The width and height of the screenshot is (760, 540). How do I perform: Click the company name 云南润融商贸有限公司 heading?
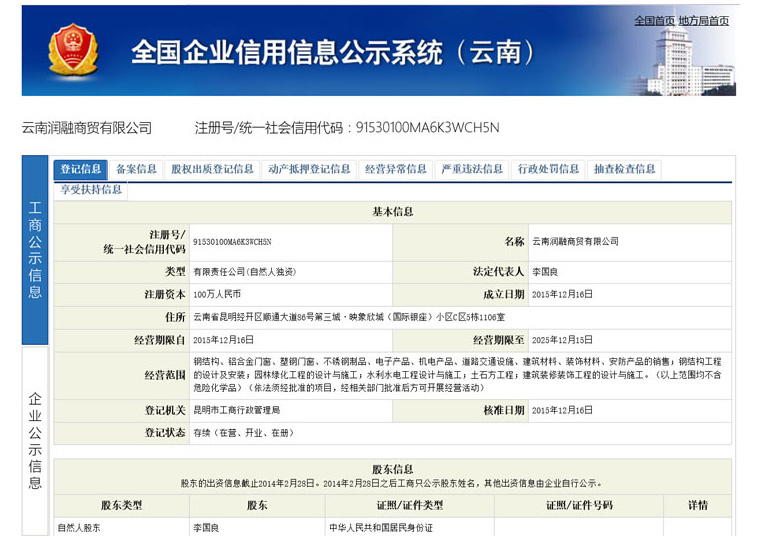87,127
